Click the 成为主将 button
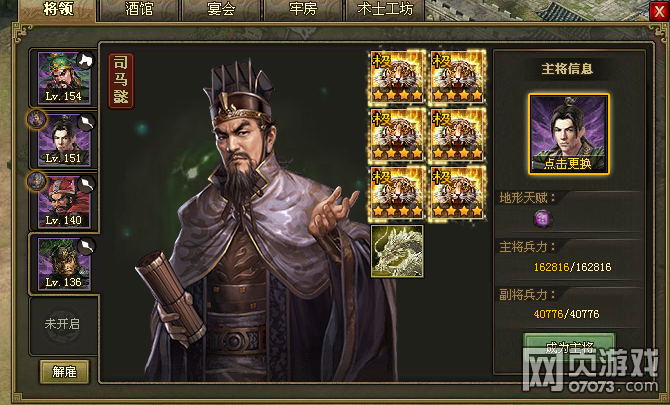 [x=569, y=347]
